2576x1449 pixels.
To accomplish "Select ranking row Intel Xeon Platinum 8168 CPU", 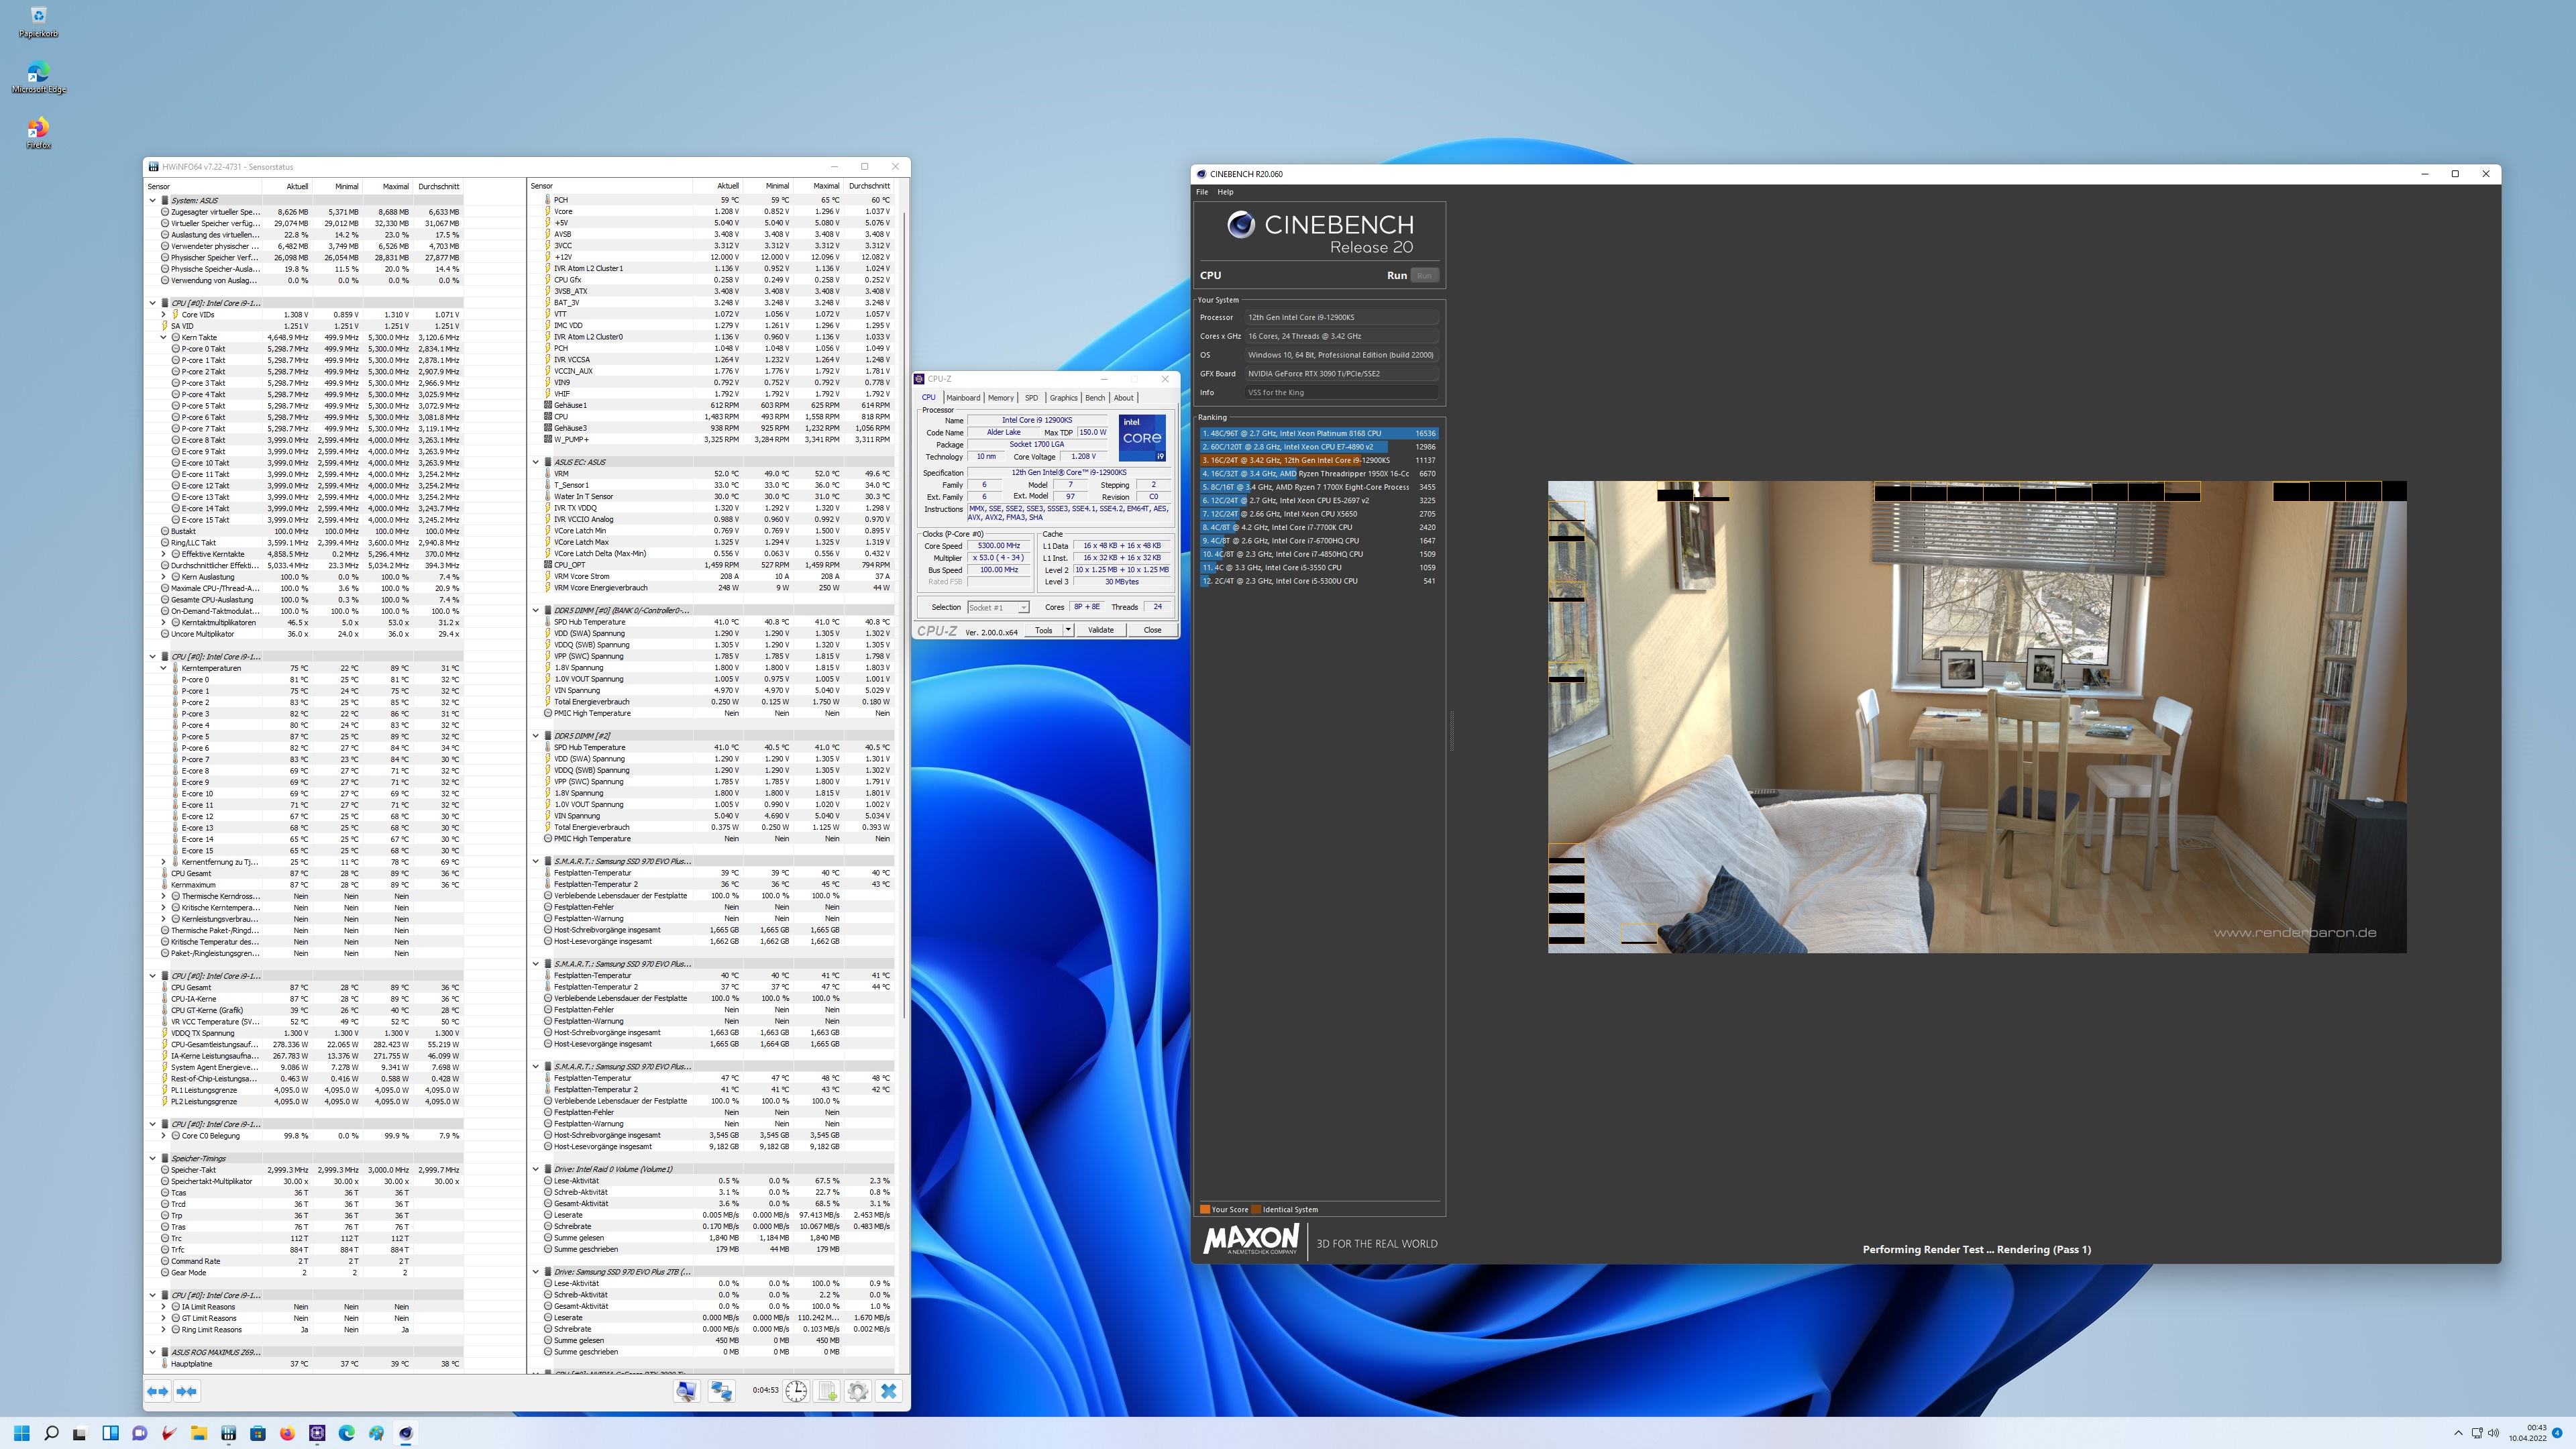I will tap(1318, 433).
